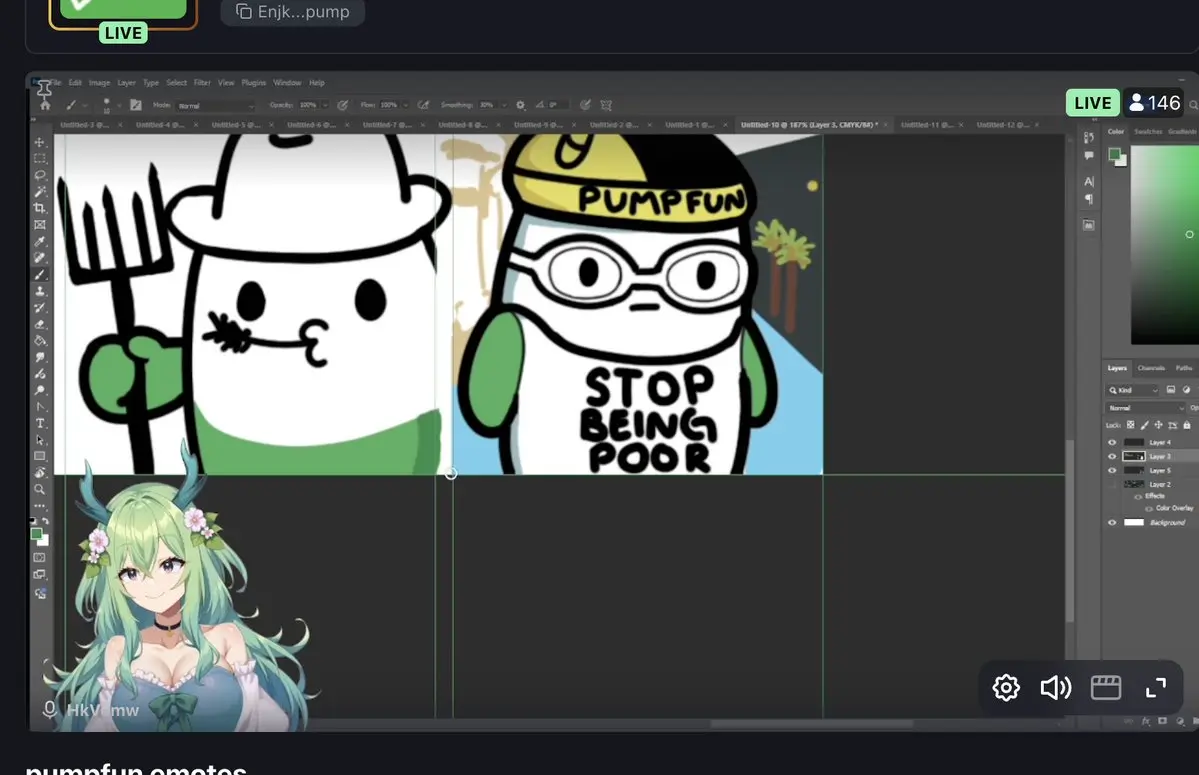Toggle airbrush-style build-up icon
Viewport: 1199px width, 775px height.
click(423, 105)
